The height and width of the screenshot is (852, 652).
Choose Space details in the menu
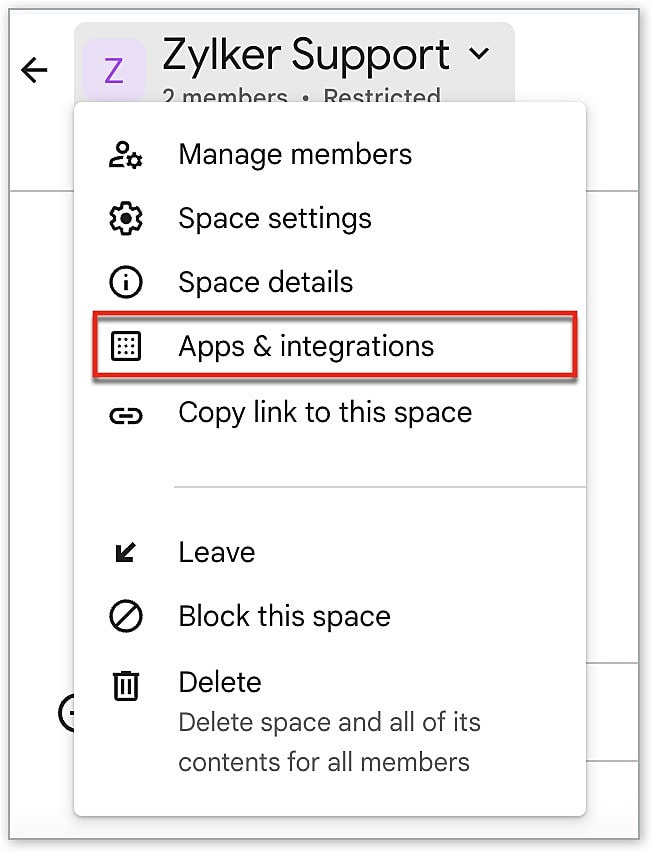click(266, 283)
